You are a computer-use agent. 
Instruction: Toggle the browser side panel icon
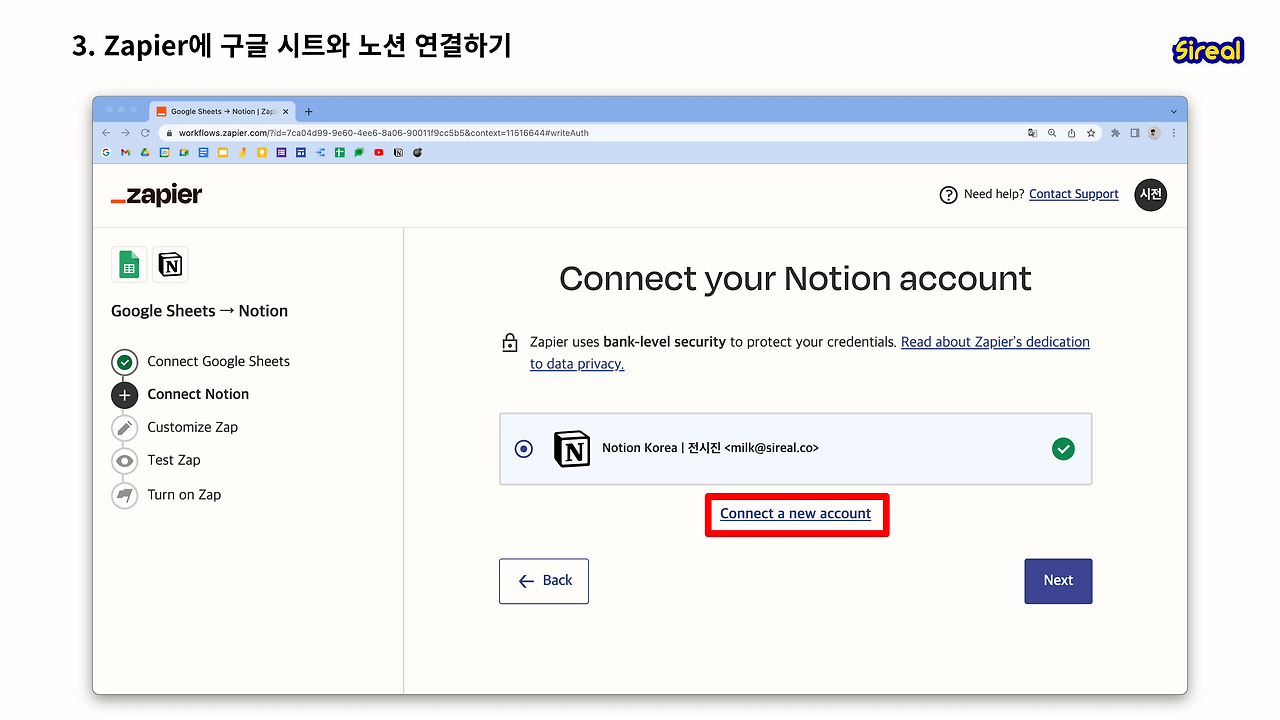[1135, 133]
